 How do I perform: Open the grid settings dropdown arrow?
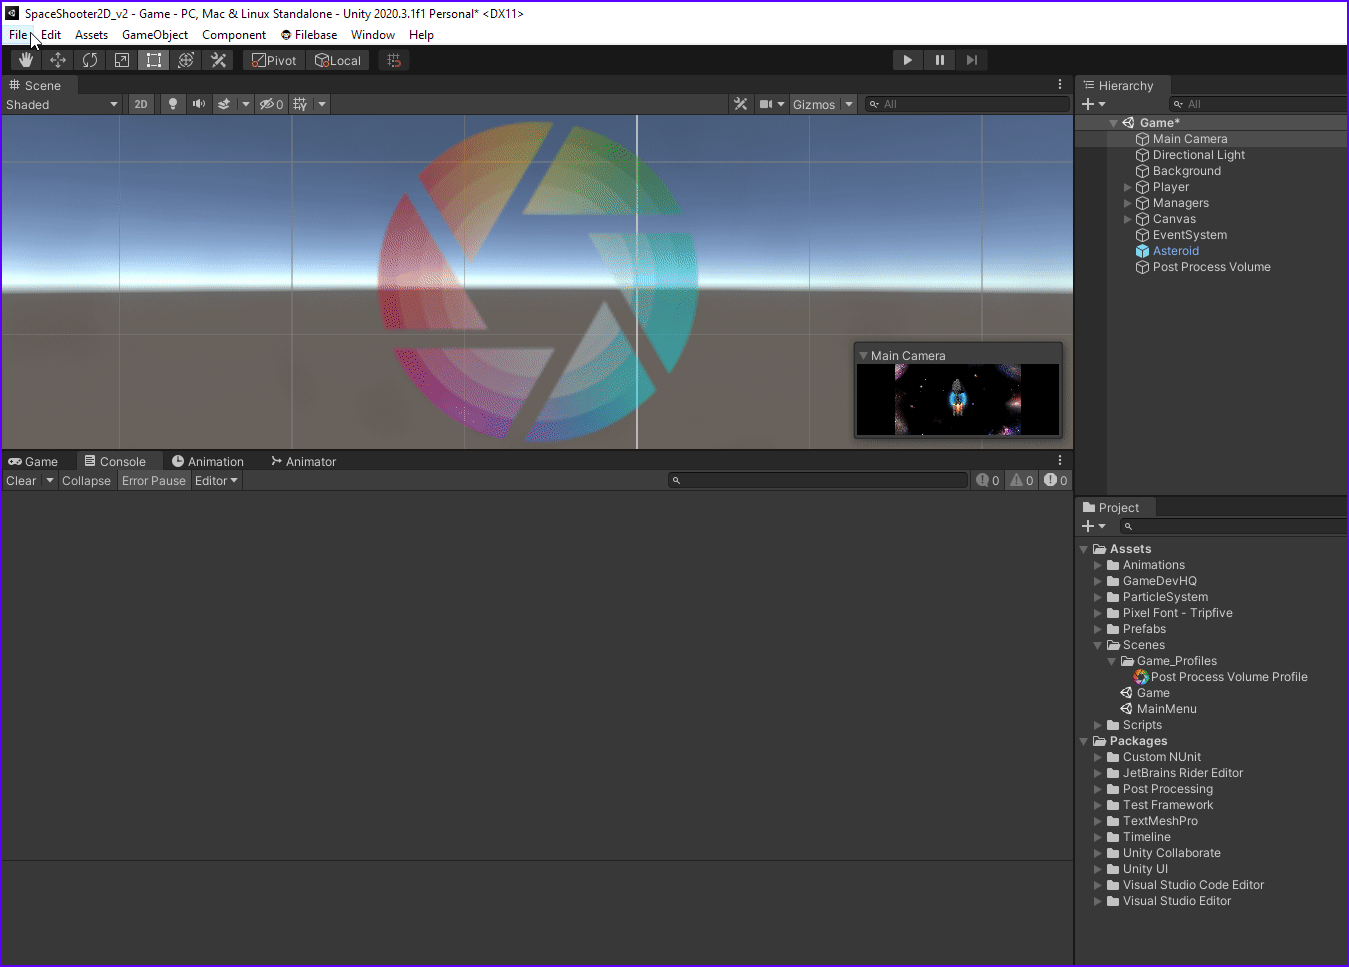tap(322, 104)
